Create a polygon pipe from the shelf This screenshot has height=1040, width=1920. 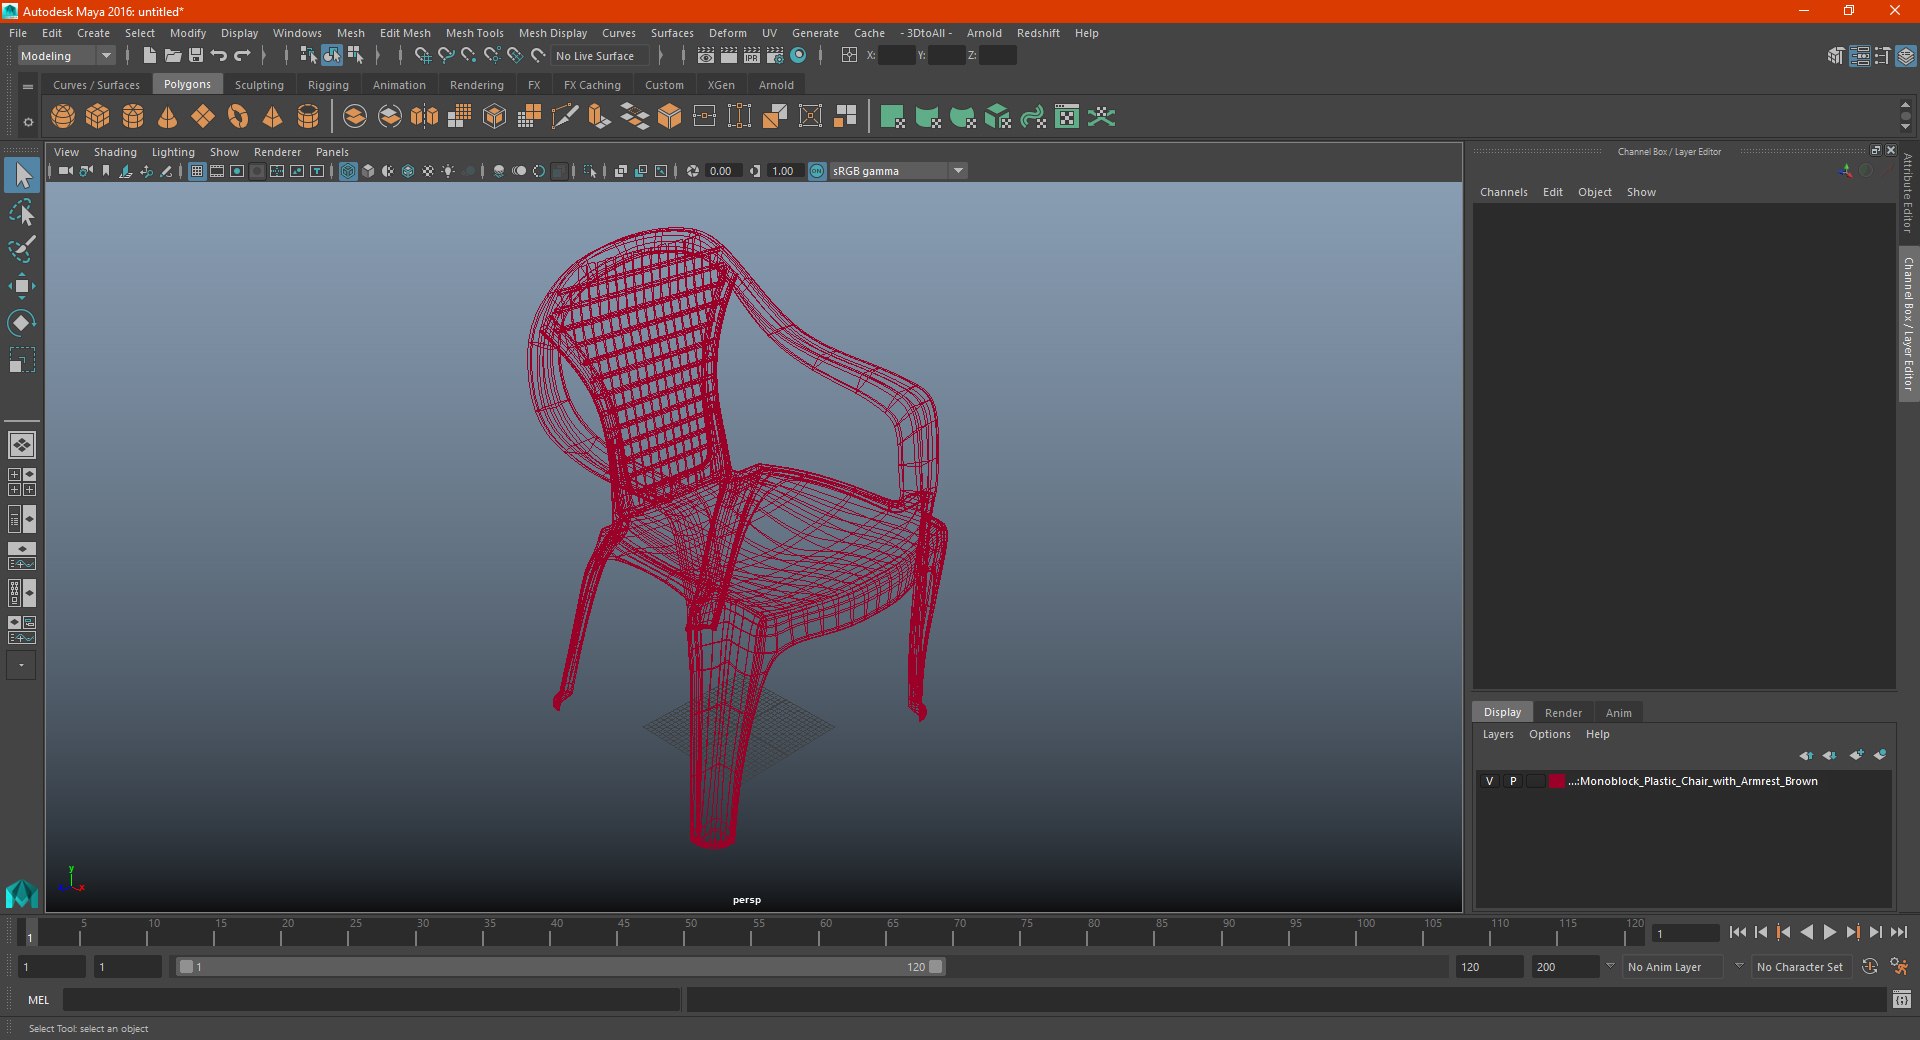[x=308, y=117]
